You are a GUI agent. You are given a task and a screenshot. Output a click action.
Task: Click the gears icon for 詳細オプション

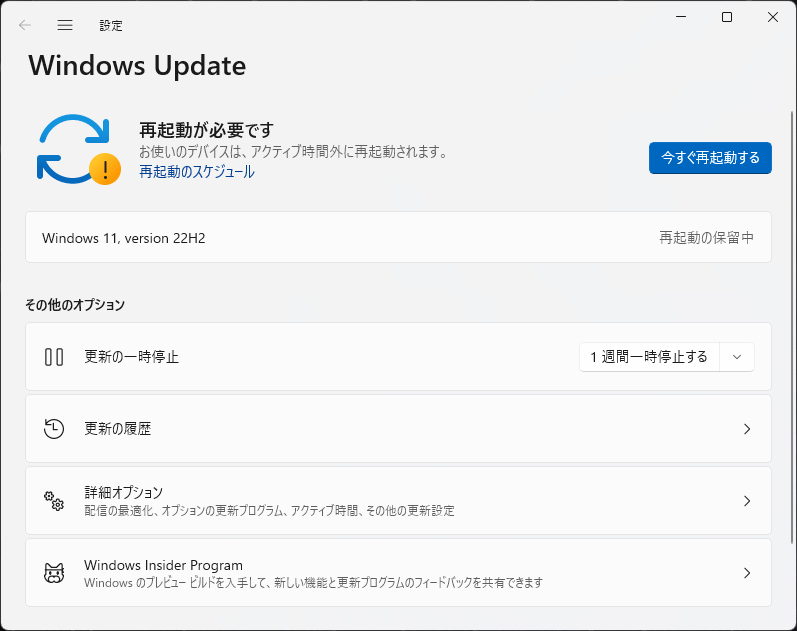[54, 501]
